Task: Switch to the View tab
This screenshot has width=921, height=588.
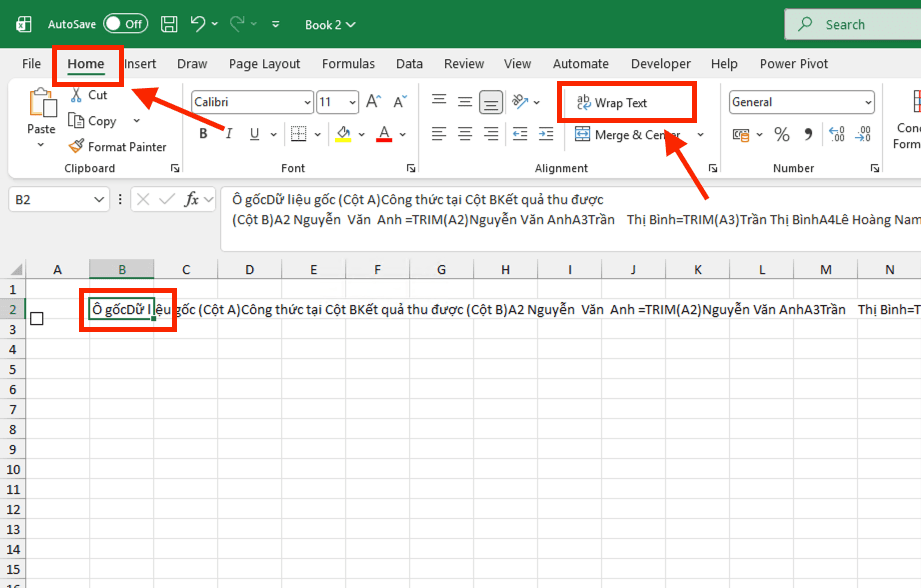Action: pos(517,63)
